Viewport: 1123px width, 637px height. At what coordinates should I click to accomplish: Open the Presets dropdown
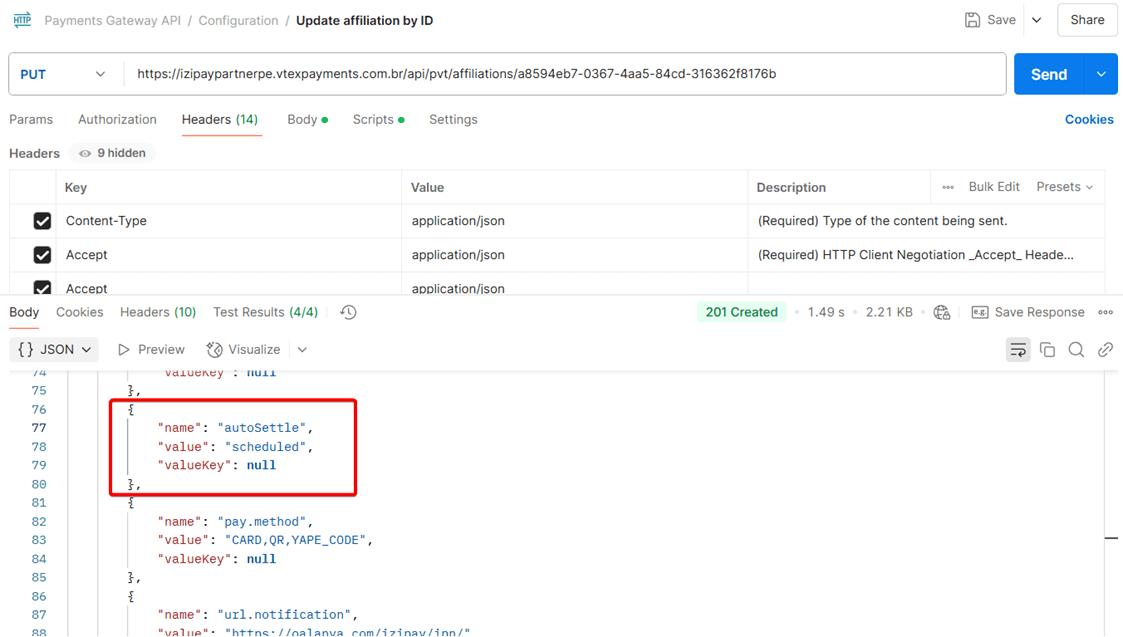(x=1065, y=187)
